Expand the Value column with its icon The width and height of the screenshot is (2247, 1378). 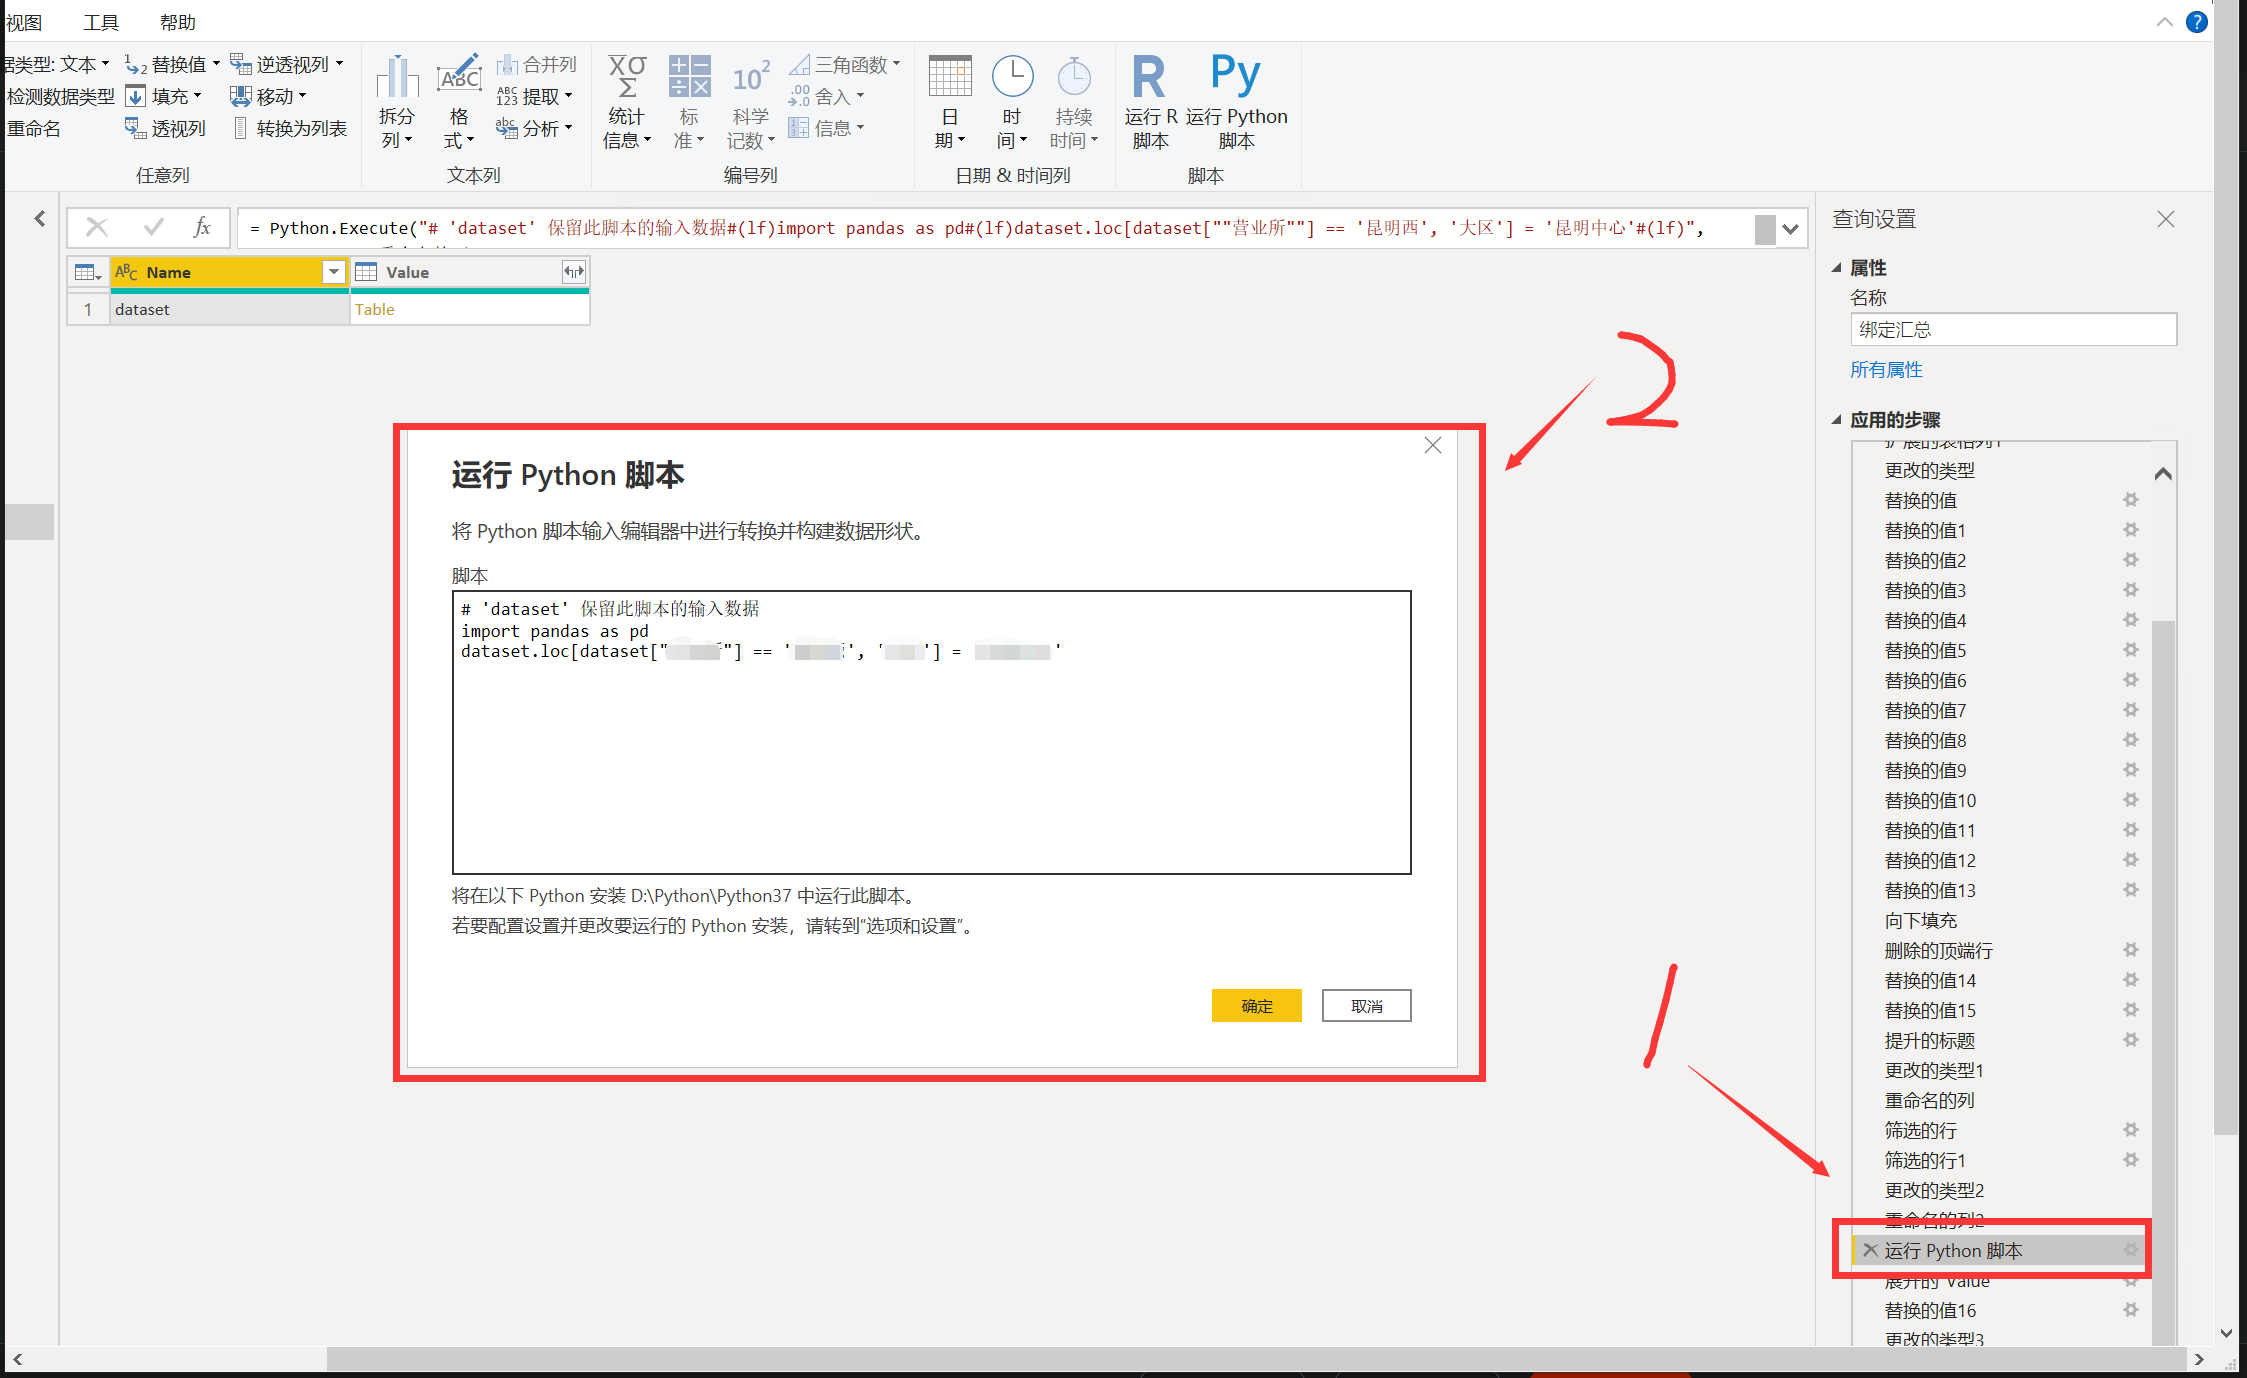click(x=573, y=272)
